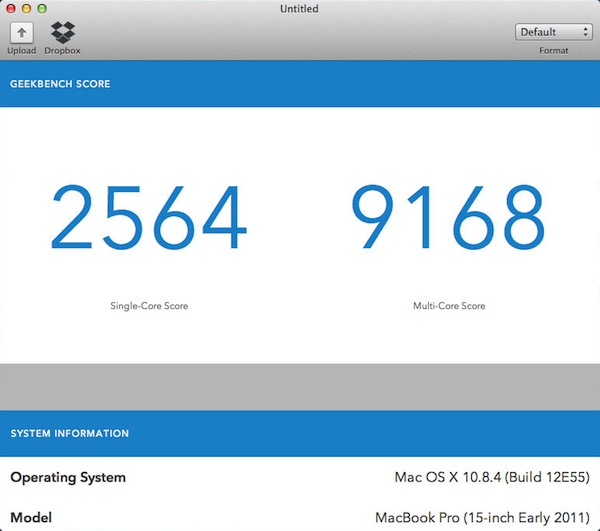This screenshot has width=600, height=531.
Task: Click the SYSTEM INFORMATION header
Action: tap(70, 433)
